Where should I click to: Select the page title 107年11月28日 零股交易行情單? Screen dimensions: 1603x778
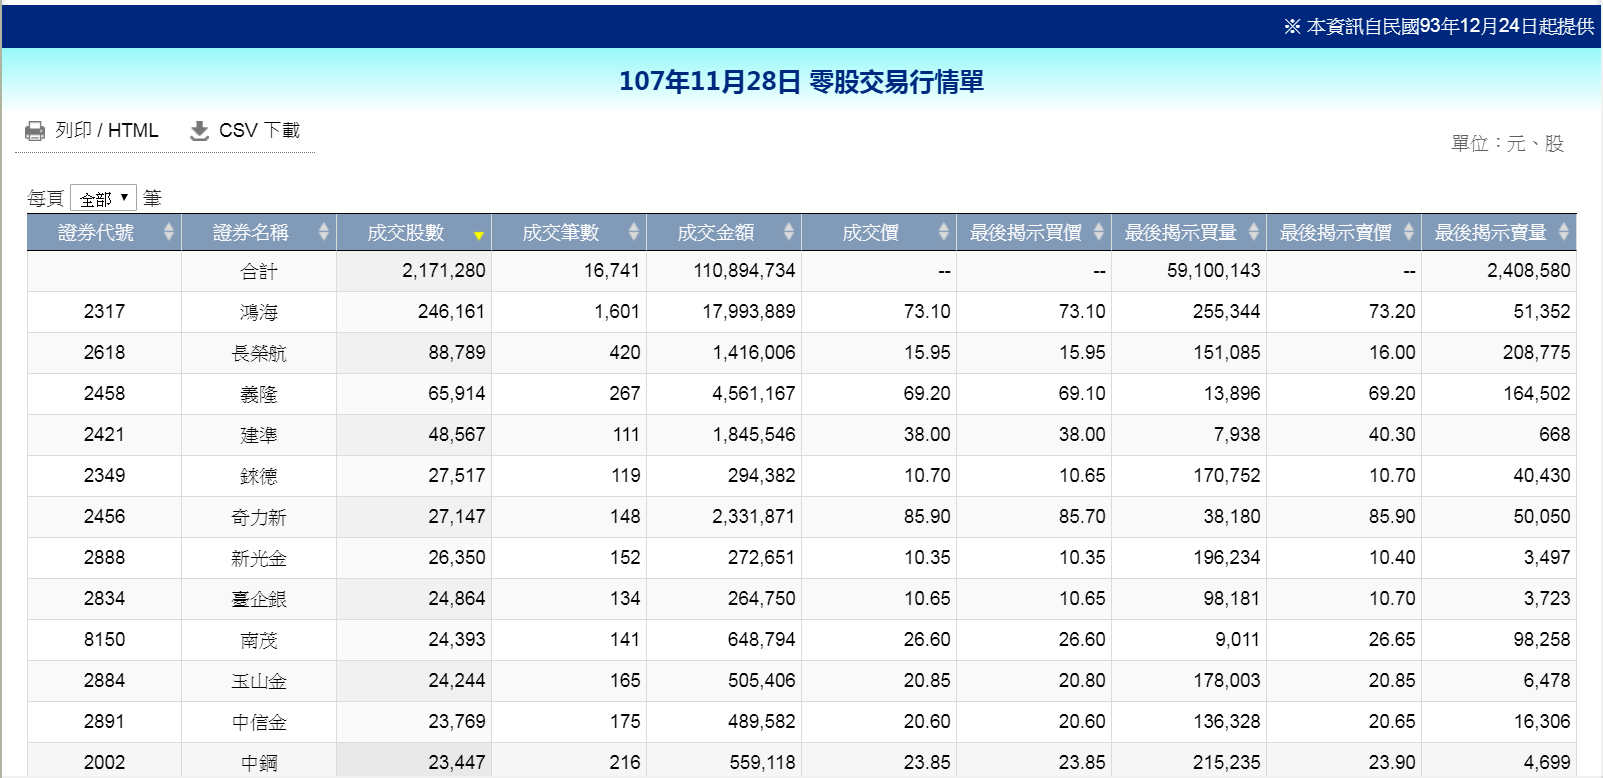(x=801, y=81)
